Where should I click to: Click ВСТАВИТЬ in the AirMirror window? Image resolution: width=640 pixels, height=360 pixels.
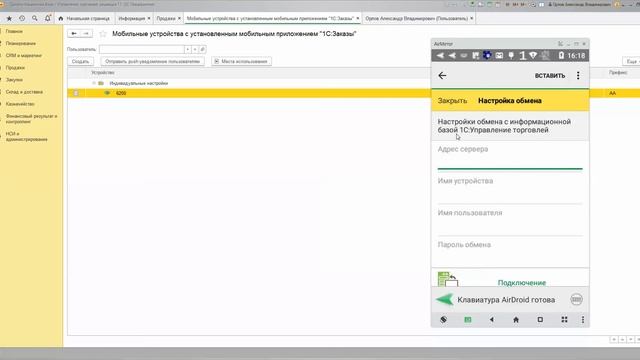(x=550, y=76)
